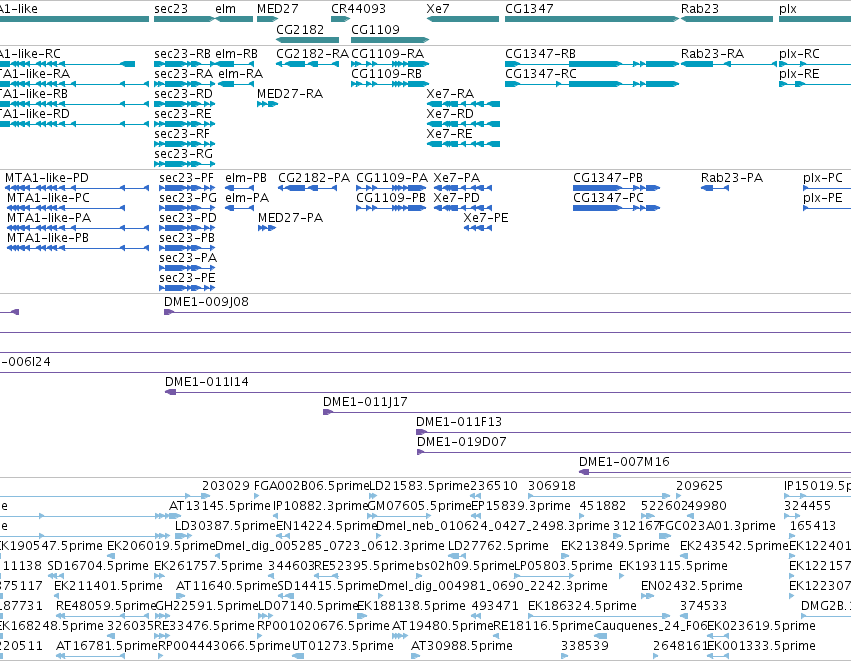
Task: Select the sec23 gene label
Action: (x=171, y=9)
